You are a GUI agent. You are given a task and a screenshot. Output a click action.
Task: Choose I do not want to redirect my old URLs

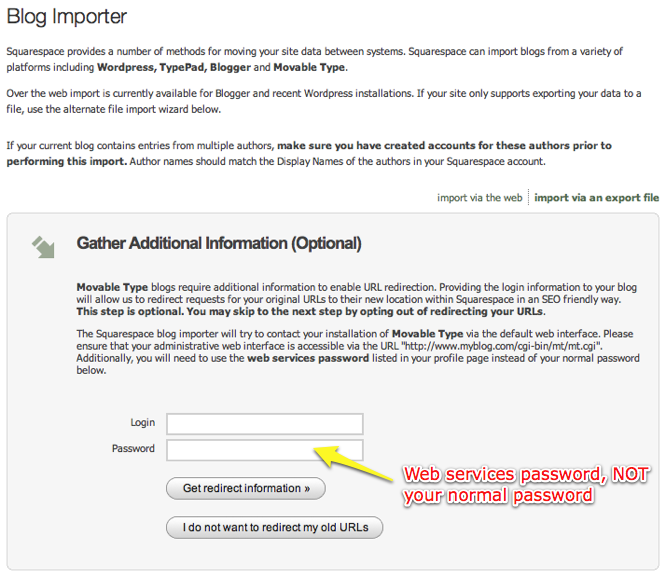pos(274,527)
